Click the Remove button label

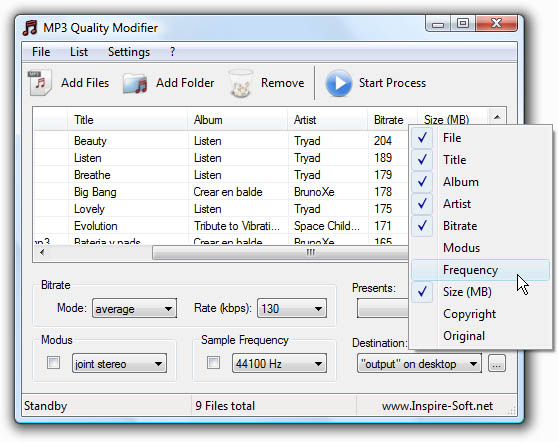(x=283, y=83)
